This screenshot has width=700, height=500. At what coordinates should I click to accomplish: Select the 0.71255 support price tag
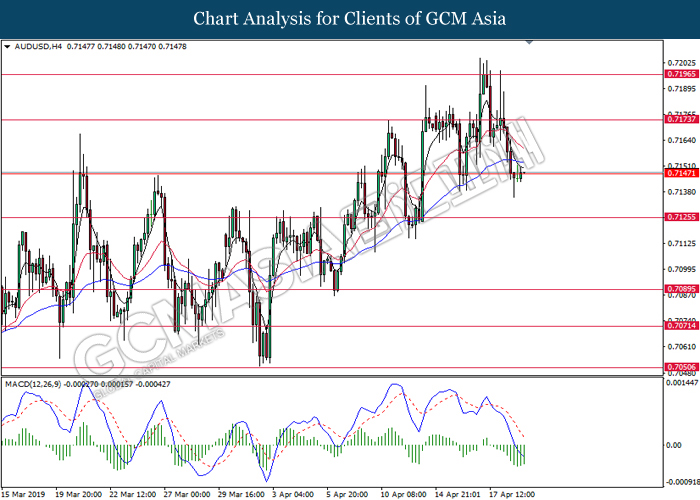[680, 217]
